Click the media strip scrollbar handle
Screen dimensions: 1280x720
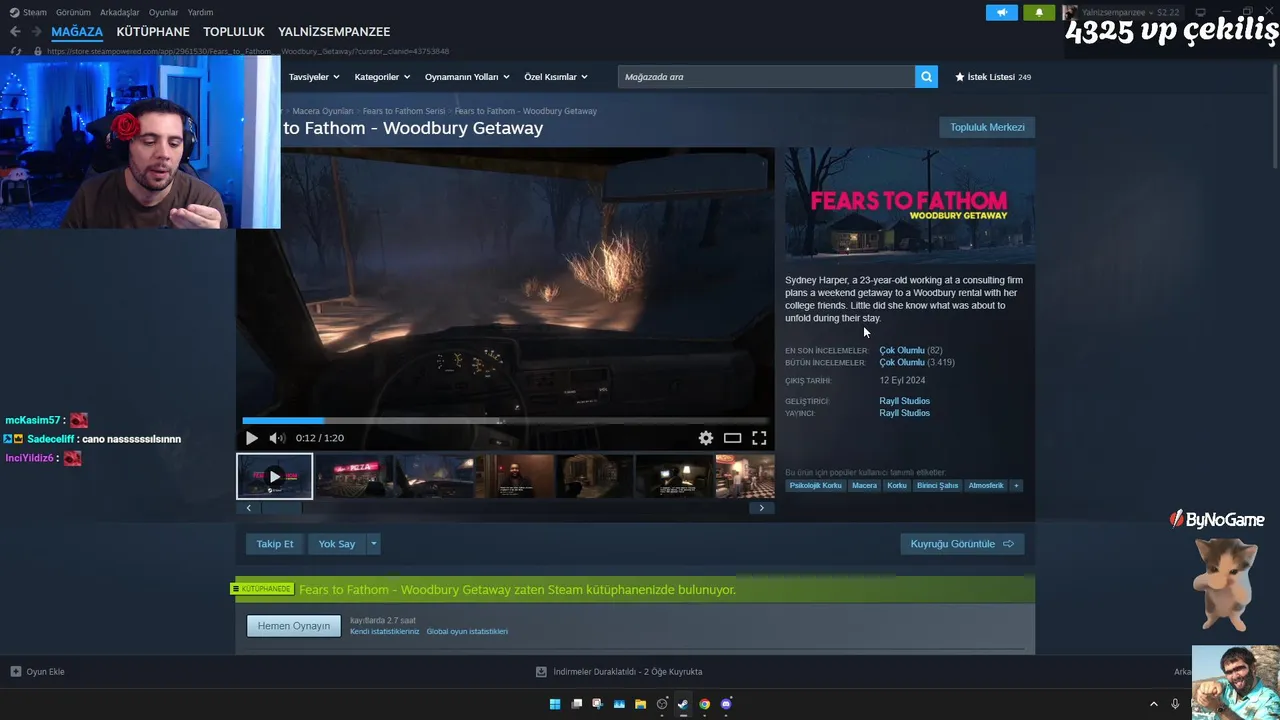pyautogui.click(x=281, y=508)
